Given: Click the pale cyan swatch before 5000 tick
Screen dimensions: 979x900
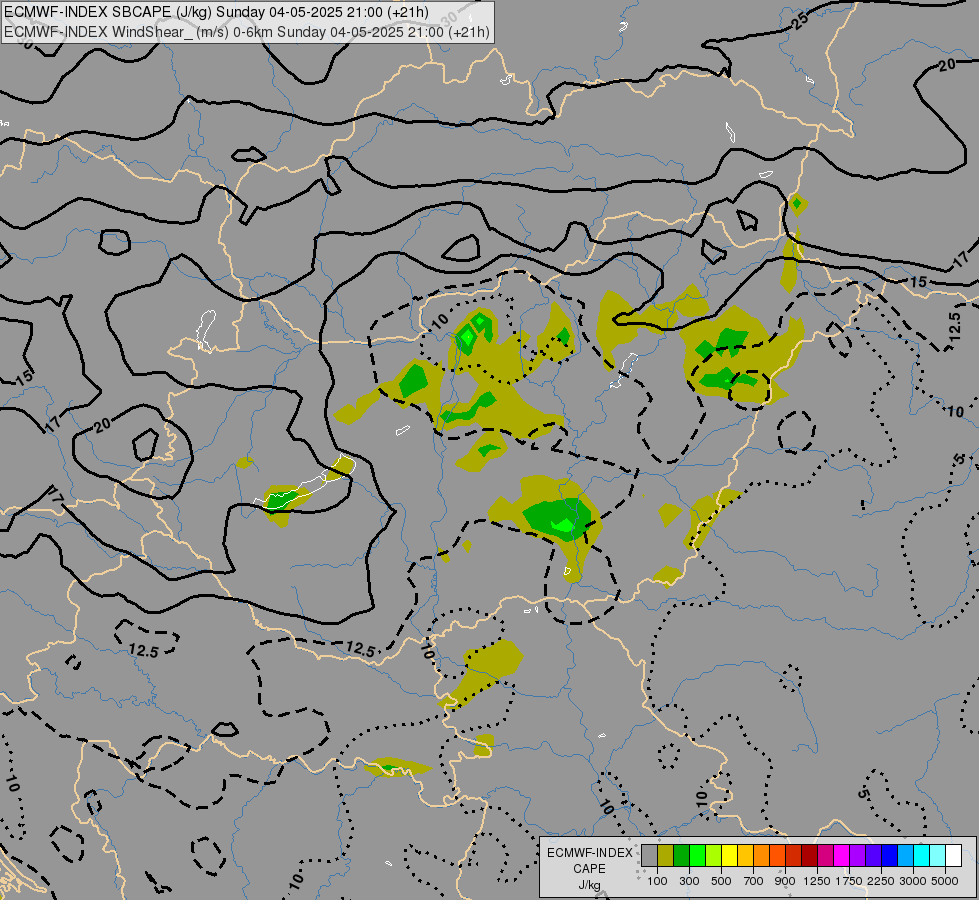Looking at the screenshot, I should tap(938, 856).
